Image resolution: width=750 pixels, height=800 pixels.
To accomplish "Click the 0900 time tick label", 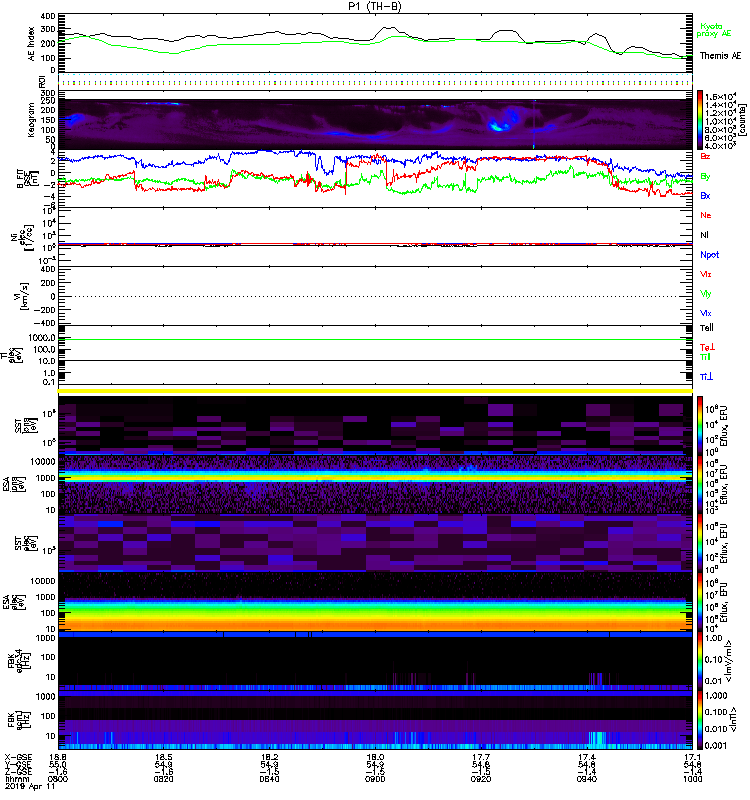I will [x=375, y=779].
